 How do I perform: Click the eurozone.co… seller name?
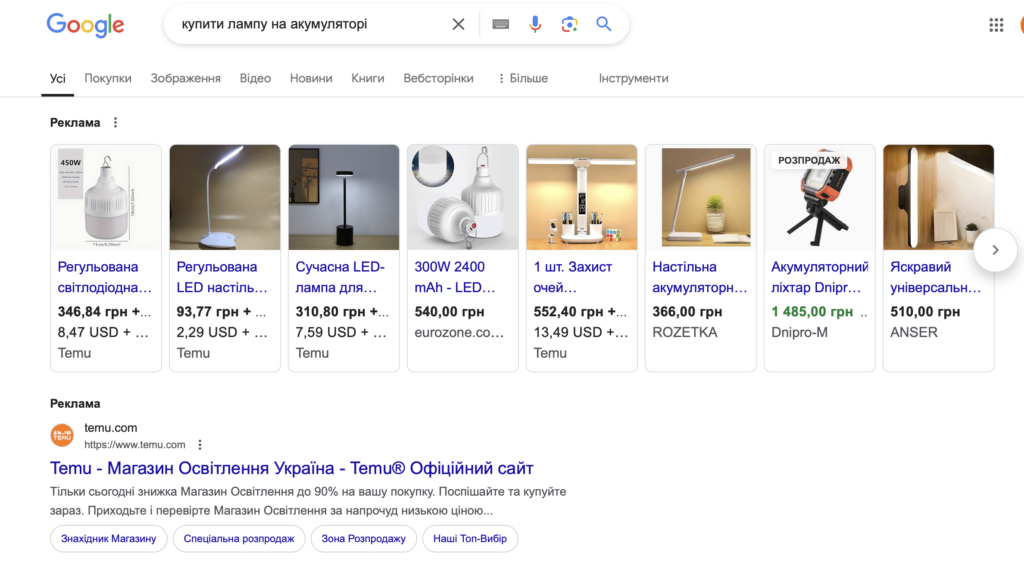coord(459,332)
